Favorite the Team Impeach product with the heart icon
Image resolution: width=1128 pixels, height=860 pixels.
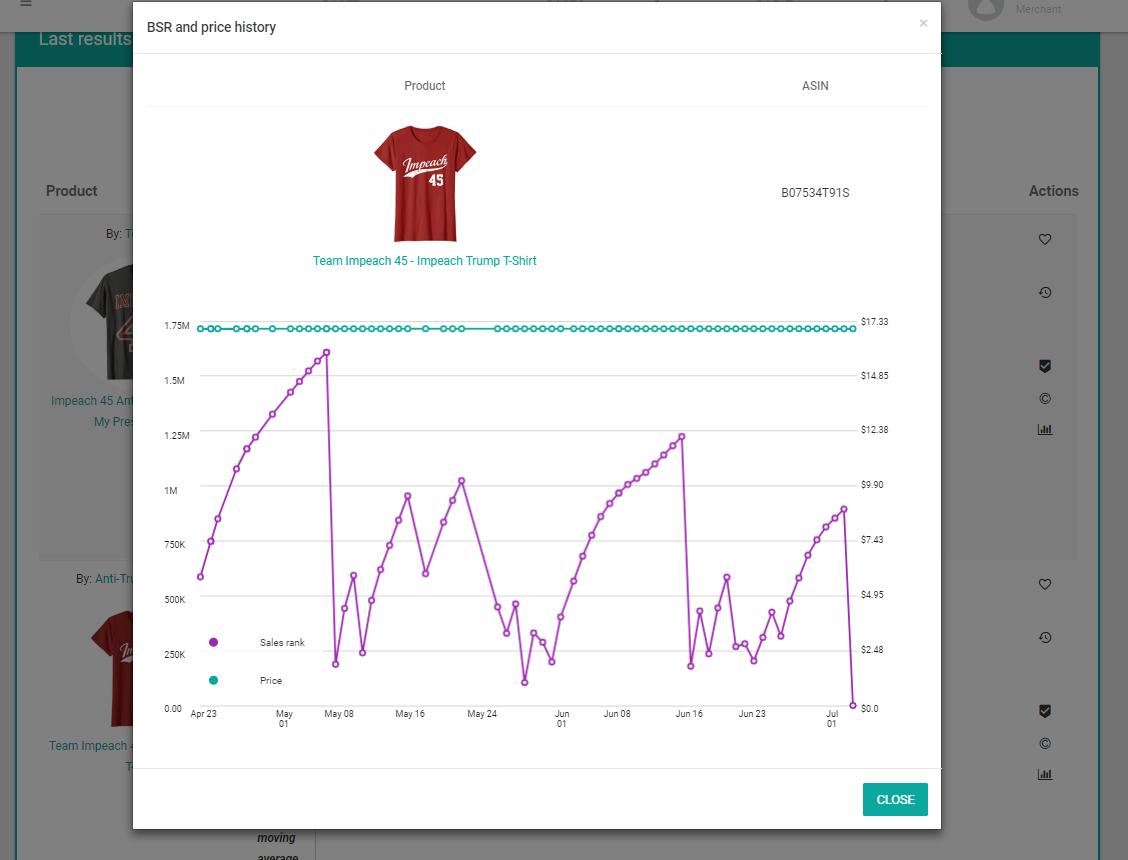[1045, 584]
